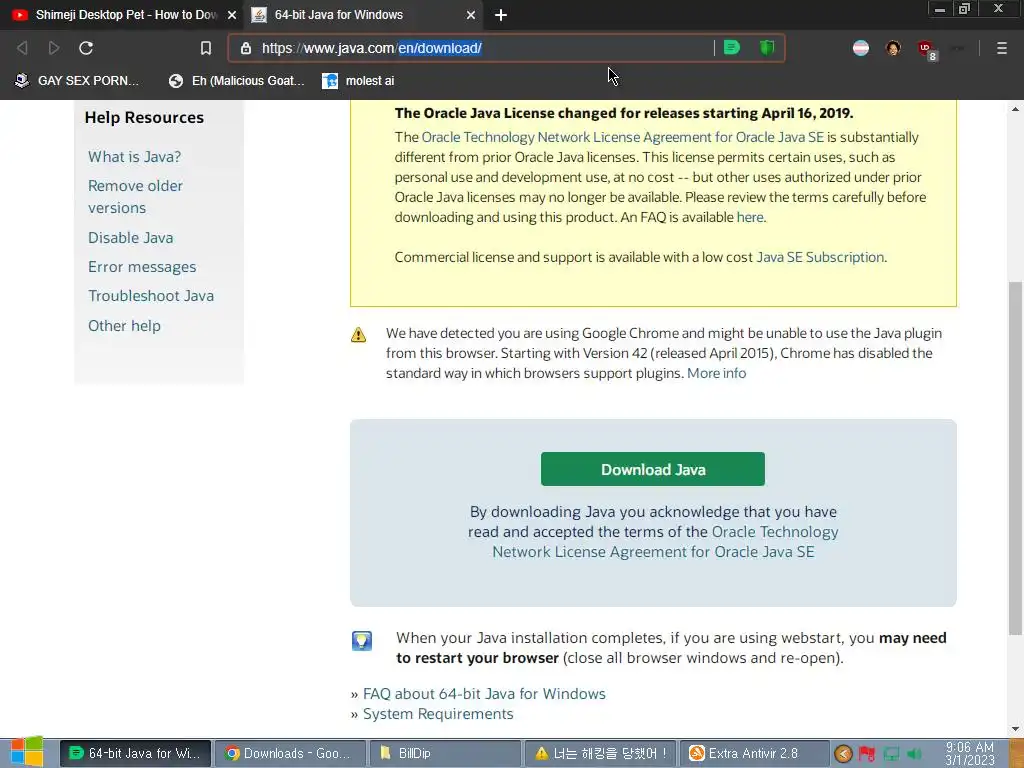The height and width of the screenshot is (768, 1024).
Task: Click the green monitor network tray icon
Action: click(891, 754)
